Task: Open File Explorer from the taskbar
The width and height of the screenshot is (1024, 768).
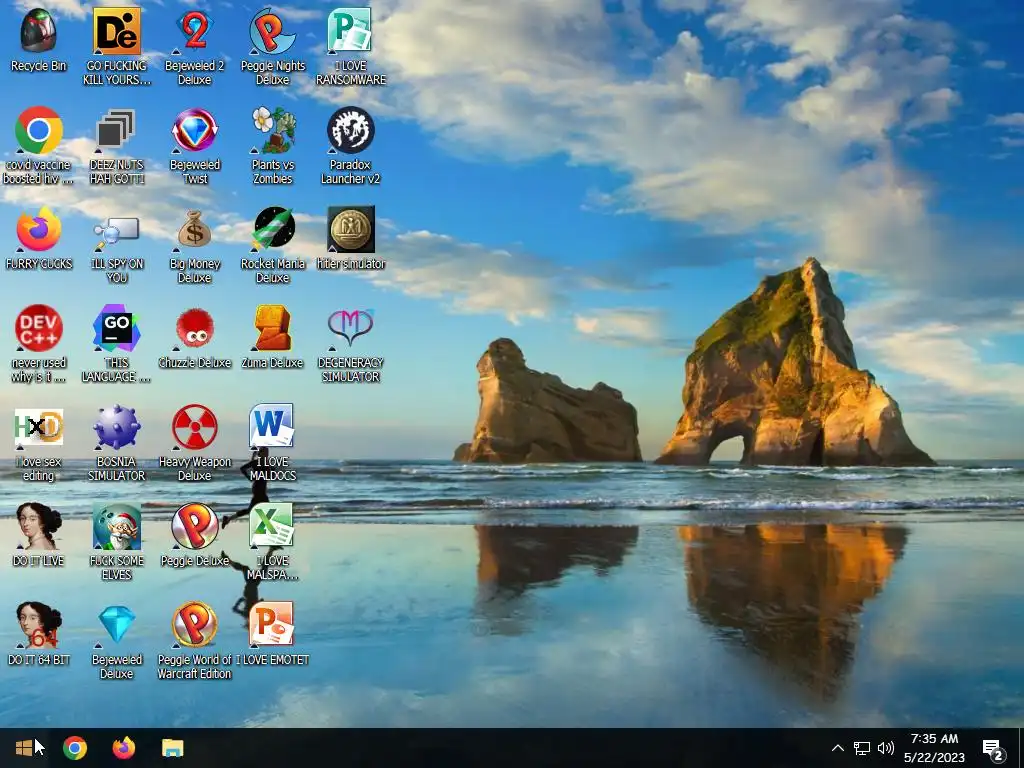Action: click(172, 748)
